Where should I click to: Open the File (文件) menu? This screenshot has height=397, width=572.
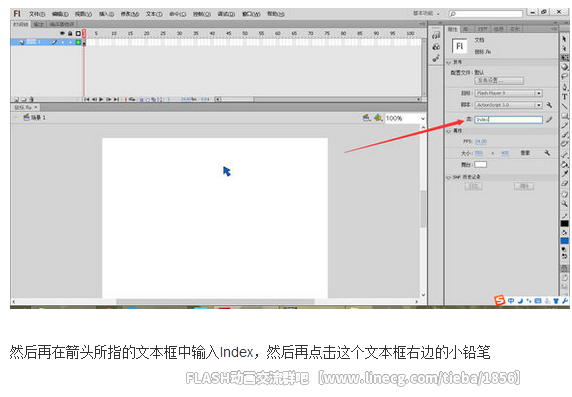(37, 14)
